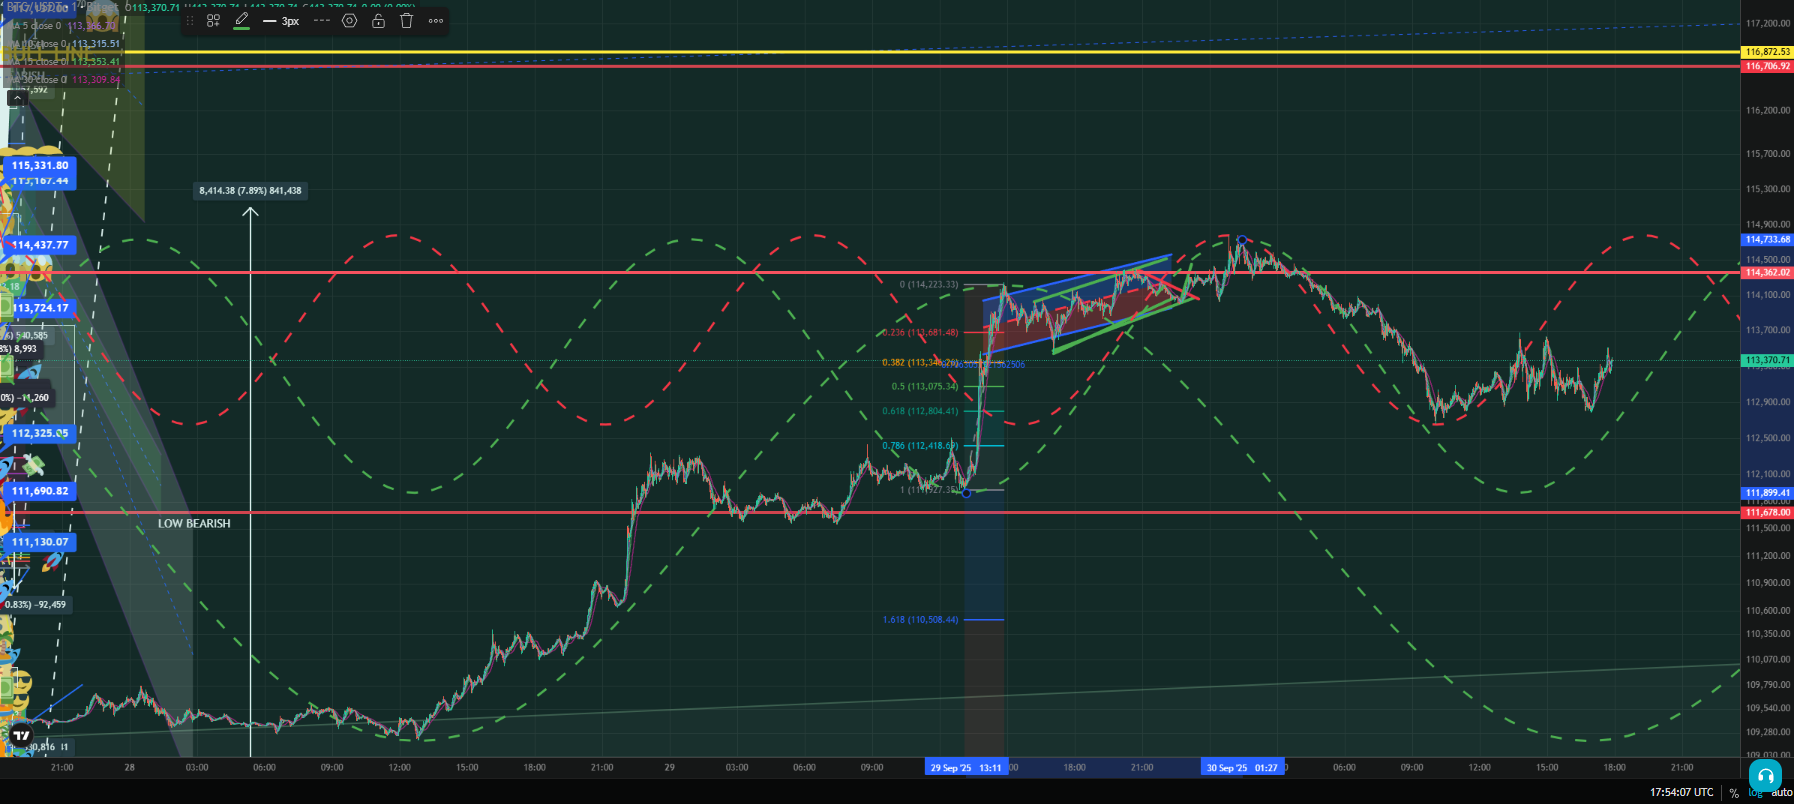Select the 29 Sep '25 13:11 time marker
1794x804 pixels.
point(966,768)
